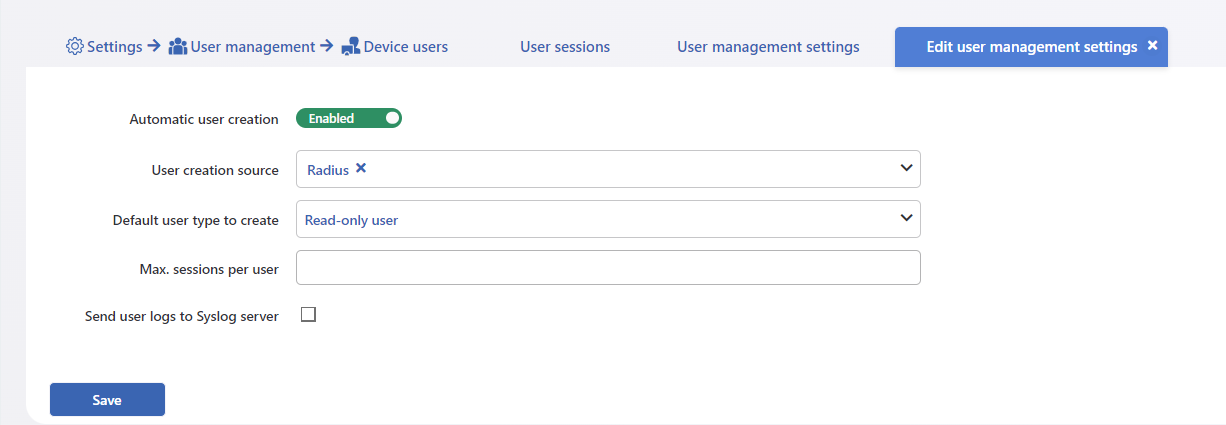Disable the Automatic user creation toggle
Viewport: 1226px width, 425px height.
click(x=349, y=118)
